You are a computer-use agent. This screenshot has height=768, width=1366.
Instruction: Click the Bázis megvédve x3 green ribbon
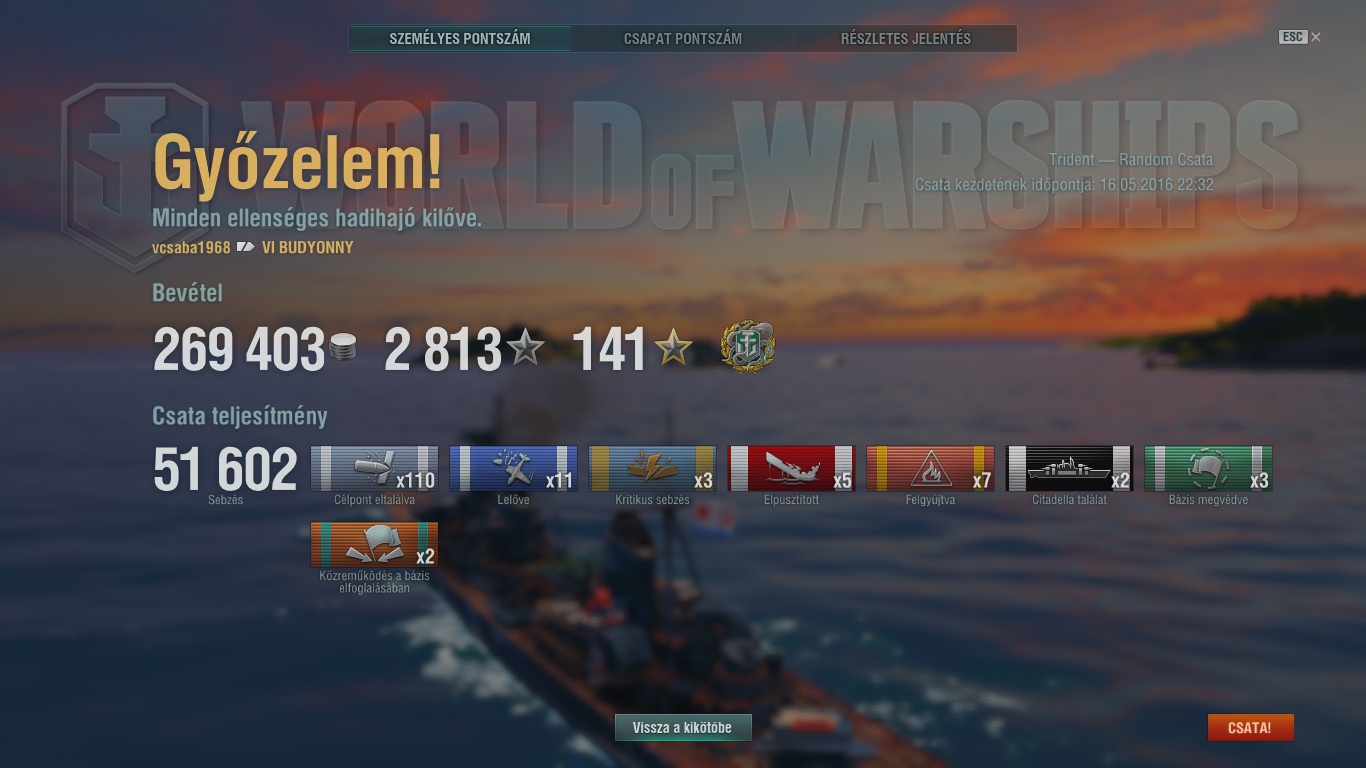pos(1208,468)
